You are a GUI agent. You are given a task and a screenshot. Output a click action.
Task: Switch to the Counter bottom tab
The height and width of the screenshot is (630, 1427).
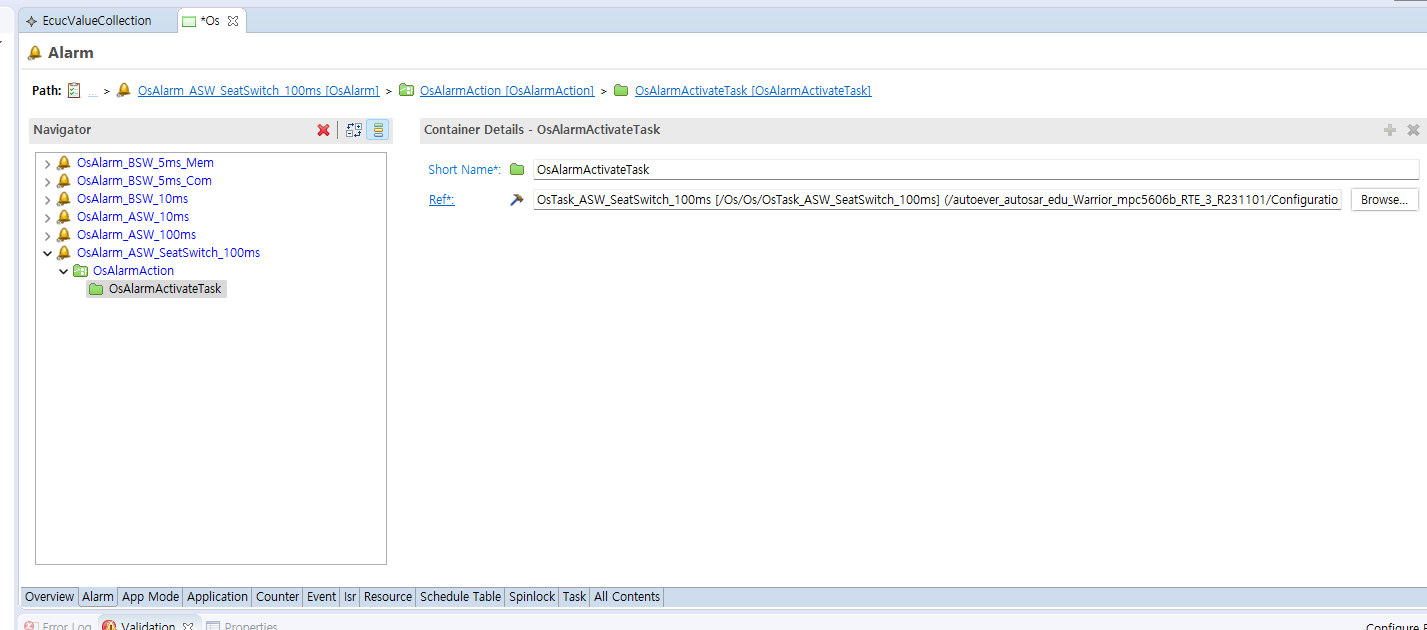[x=277, y=597]
